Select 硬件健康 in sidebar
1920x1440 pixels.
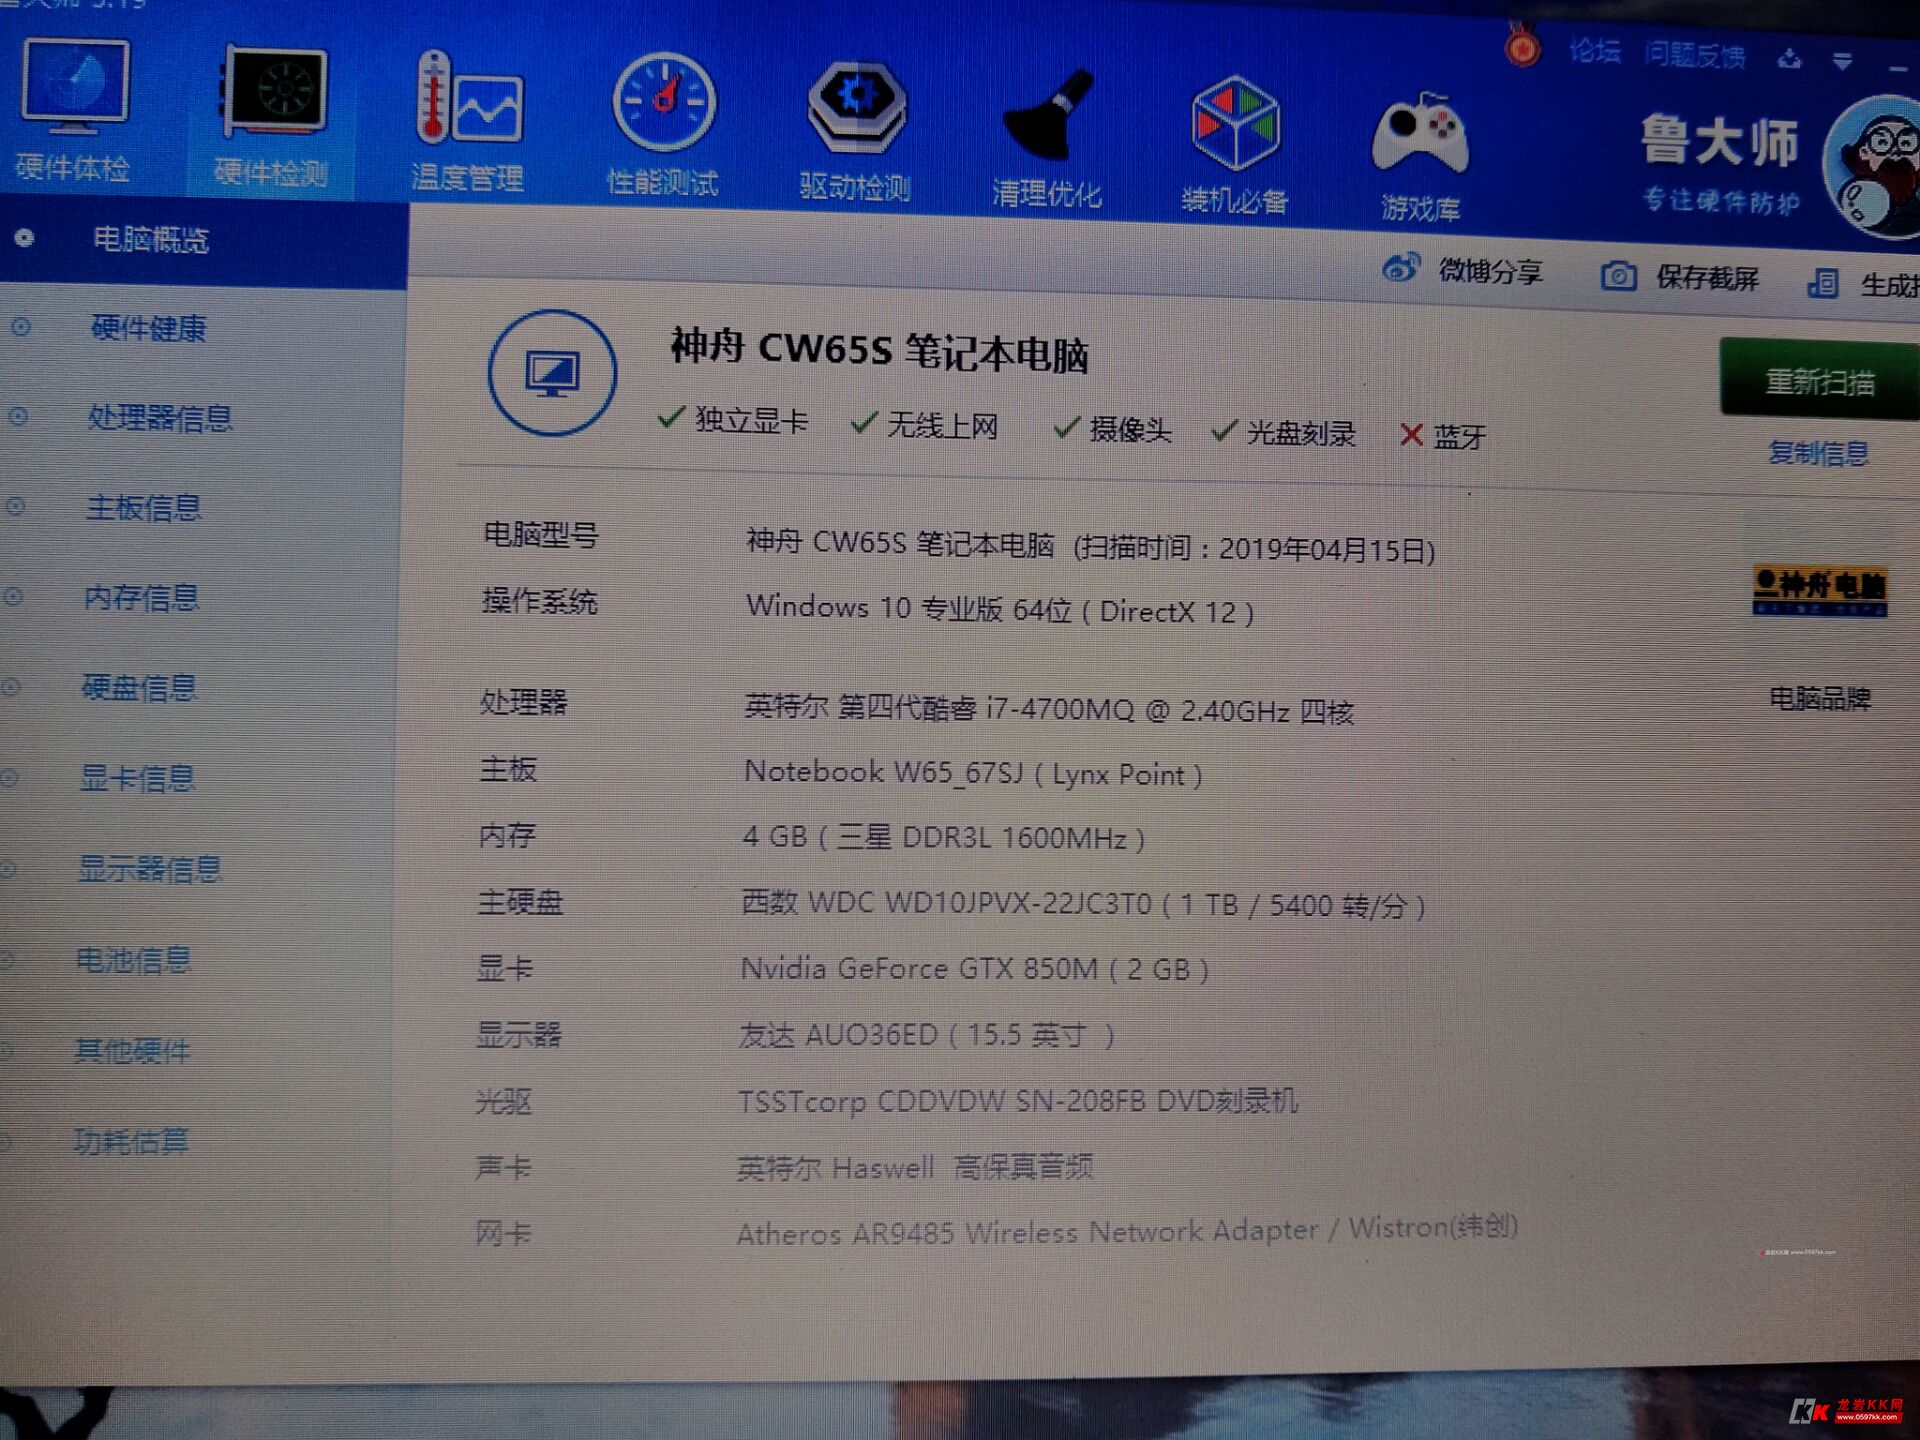pos(148,328)
